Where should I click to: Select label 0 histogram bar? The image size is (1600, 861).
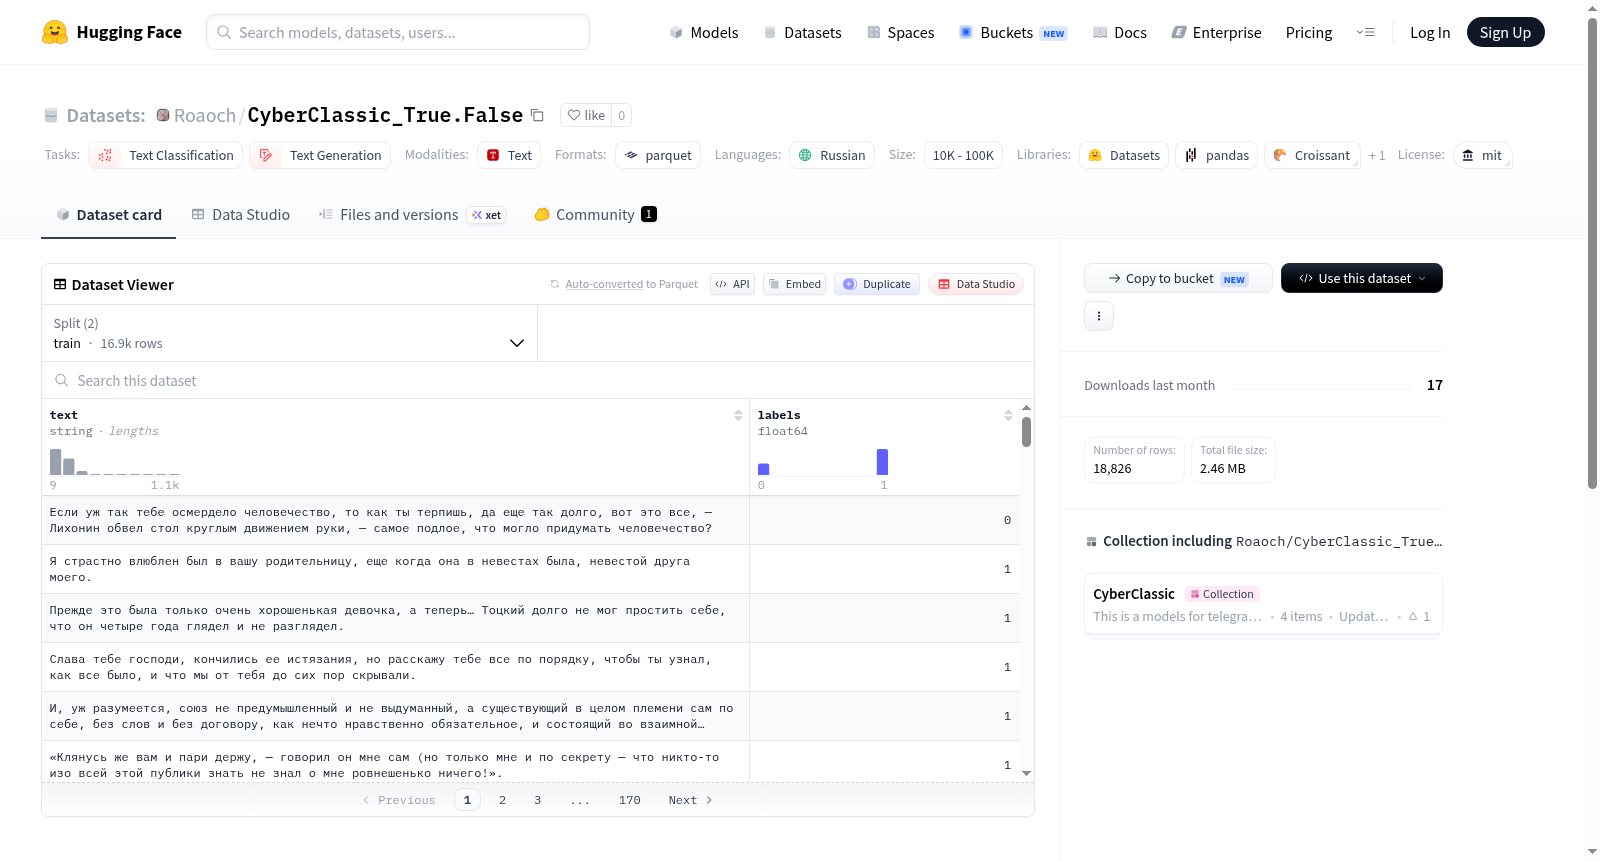click(764, 469)
